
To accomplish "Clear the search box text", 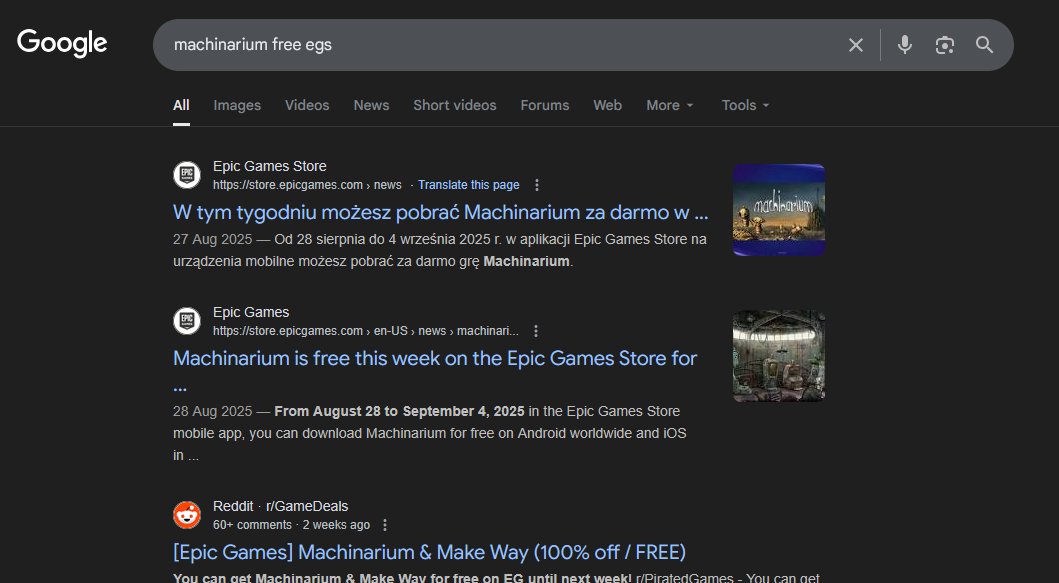I will 855,45.
